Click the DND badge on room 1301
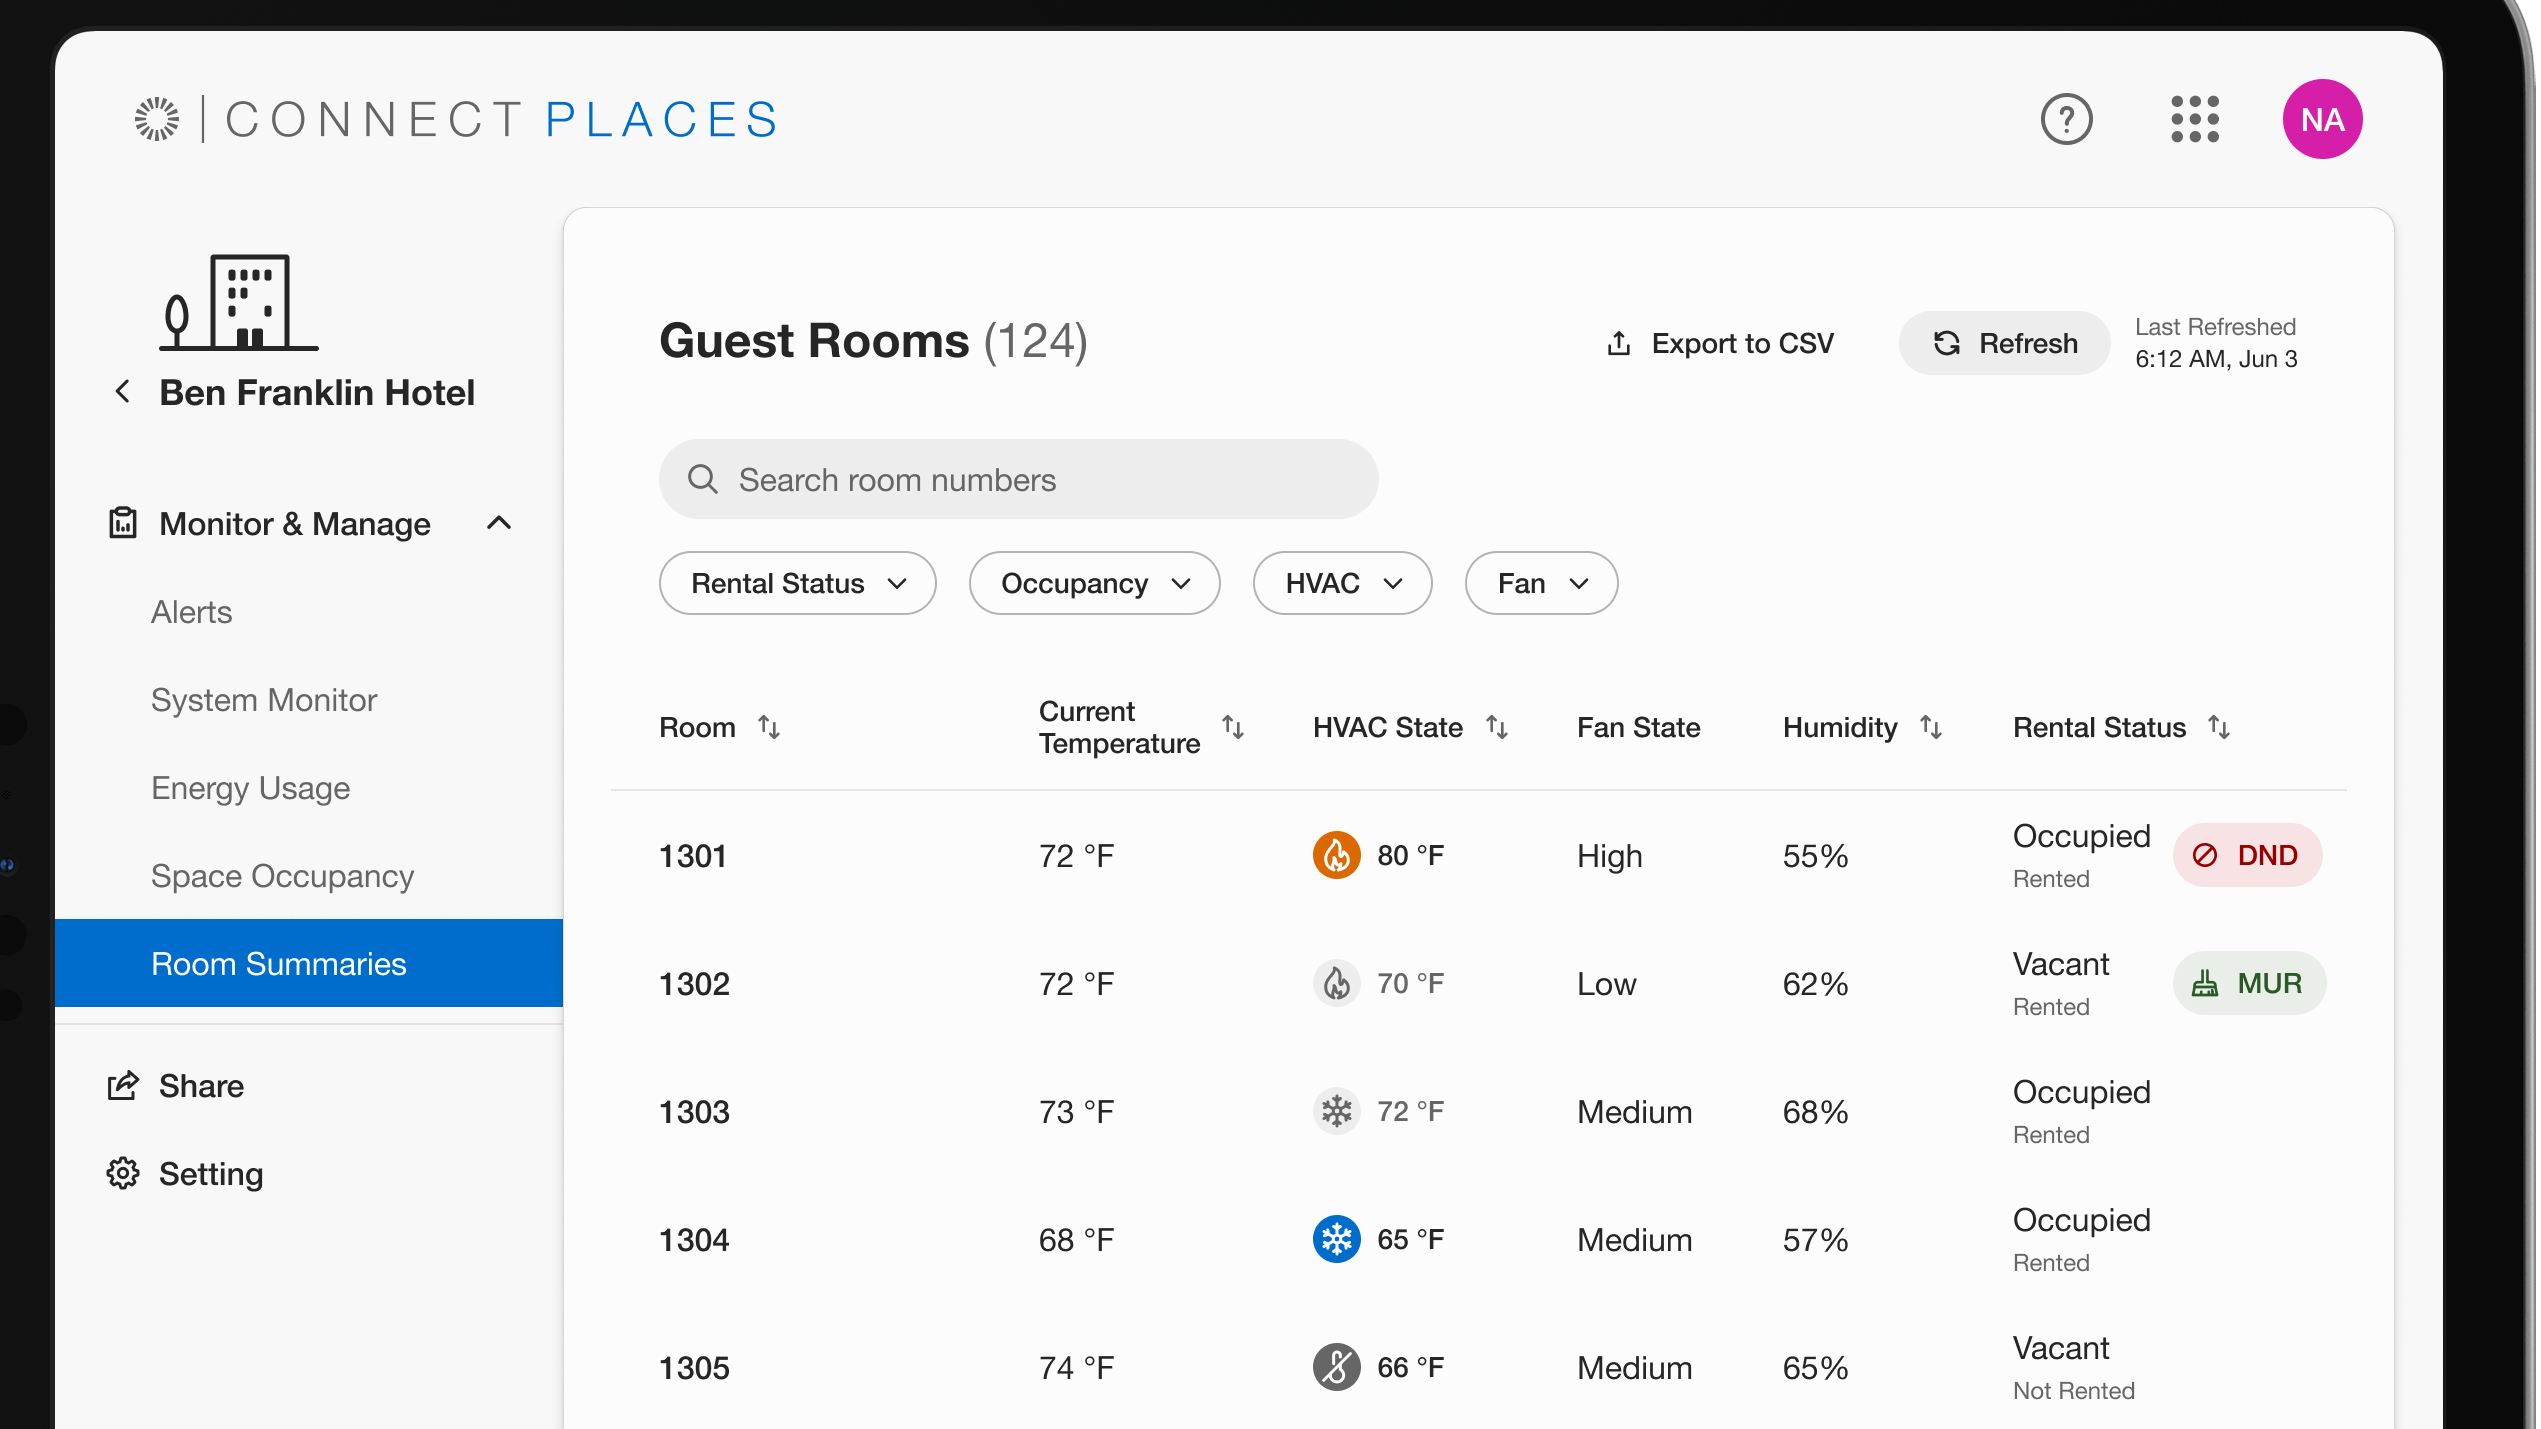The height and width of the screenshot is (1429, 2541). 2247,856
